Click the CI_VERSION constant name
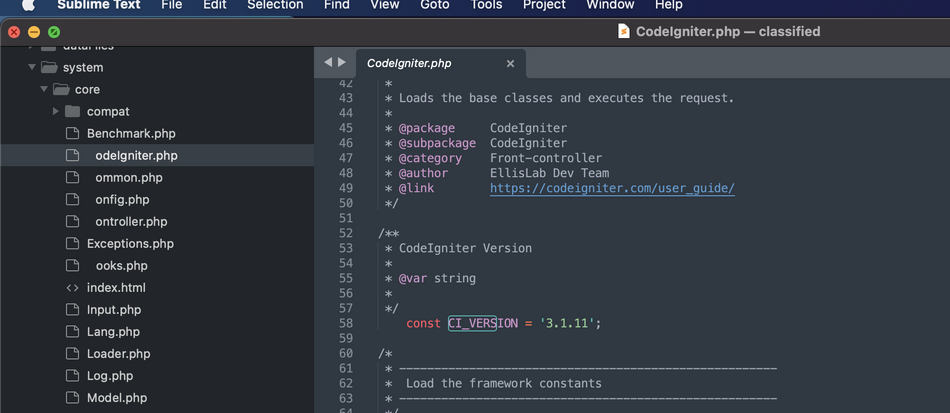The height and width of the screenshot is (413, 950). [x=483, y=323]
